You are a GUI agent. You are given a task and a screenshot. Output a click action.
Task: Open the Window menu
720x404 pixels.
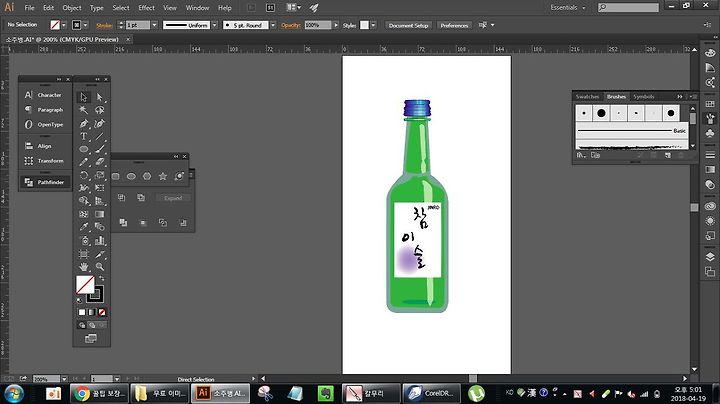[197, 8]
